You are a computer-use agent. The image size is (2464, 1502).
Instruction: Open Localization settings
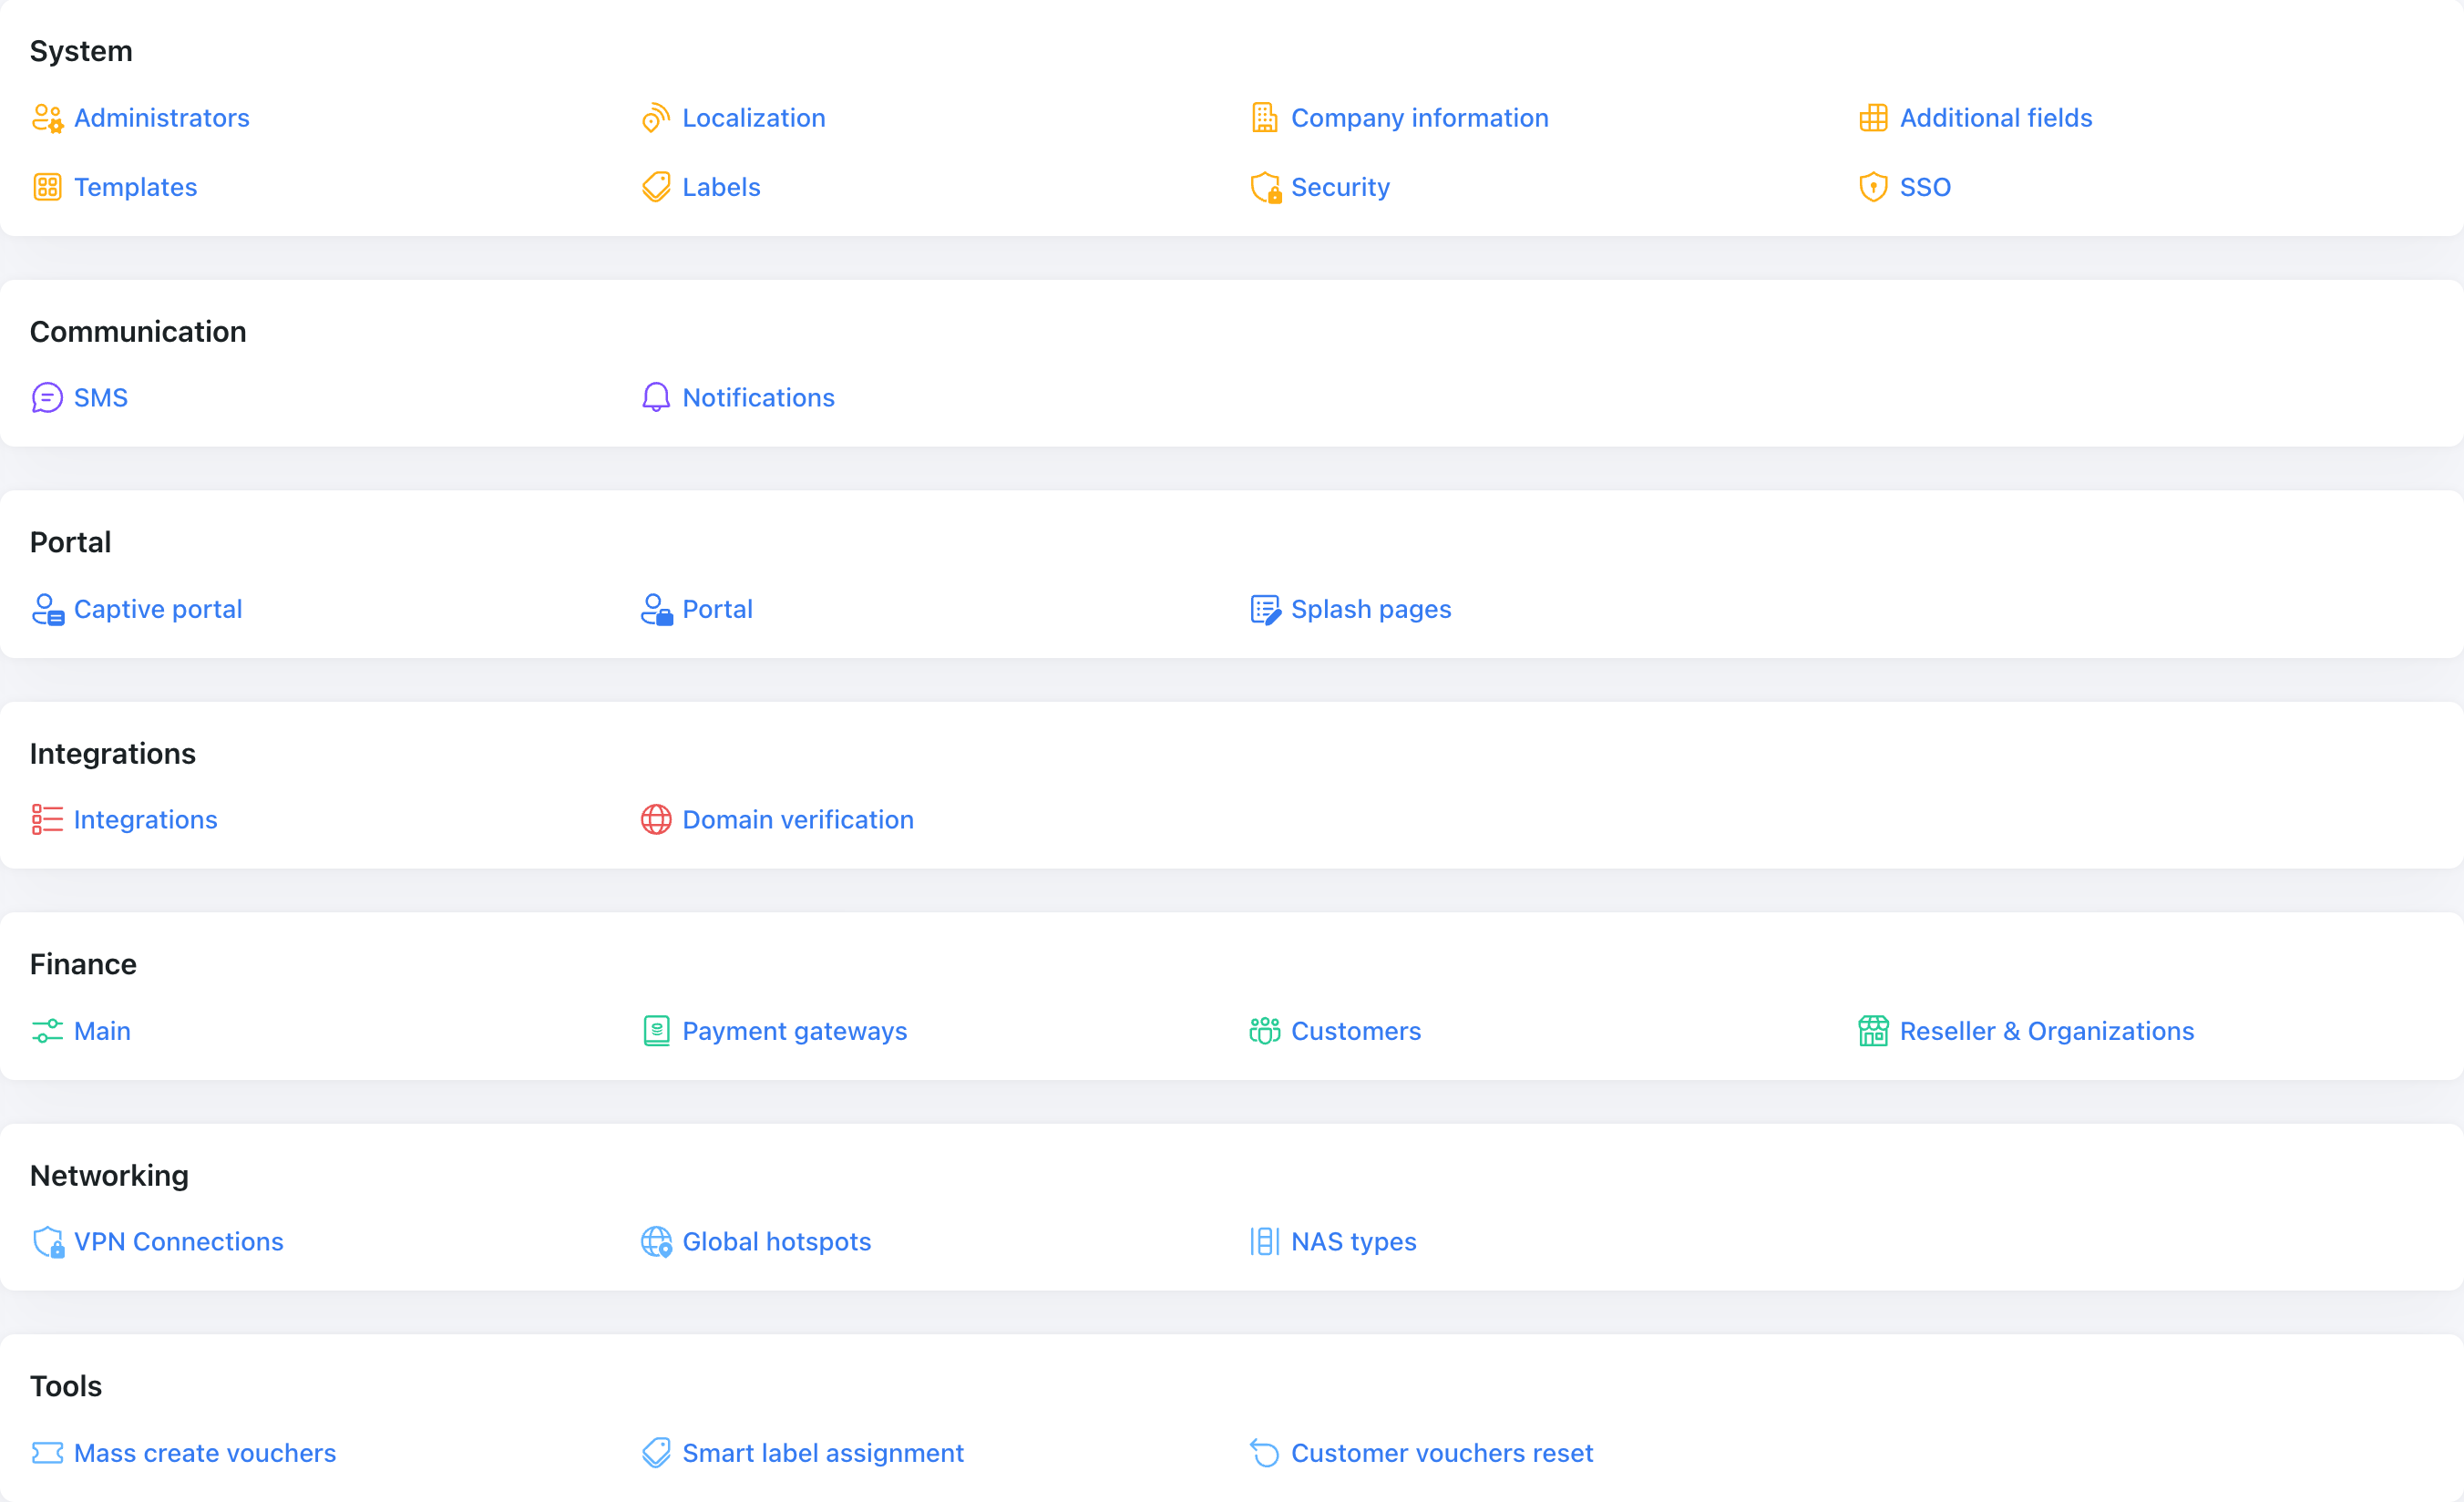(x=754, y=118)
